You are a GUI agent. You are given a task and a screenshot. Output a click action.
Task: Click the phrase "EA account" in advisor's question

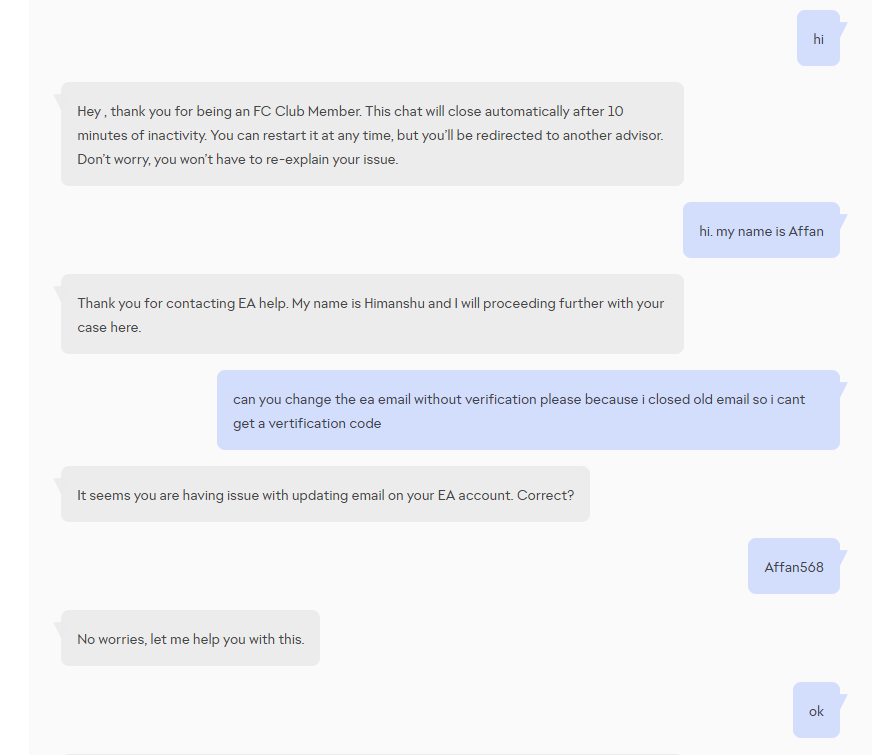pyautogui.click(x=475, y=495)
